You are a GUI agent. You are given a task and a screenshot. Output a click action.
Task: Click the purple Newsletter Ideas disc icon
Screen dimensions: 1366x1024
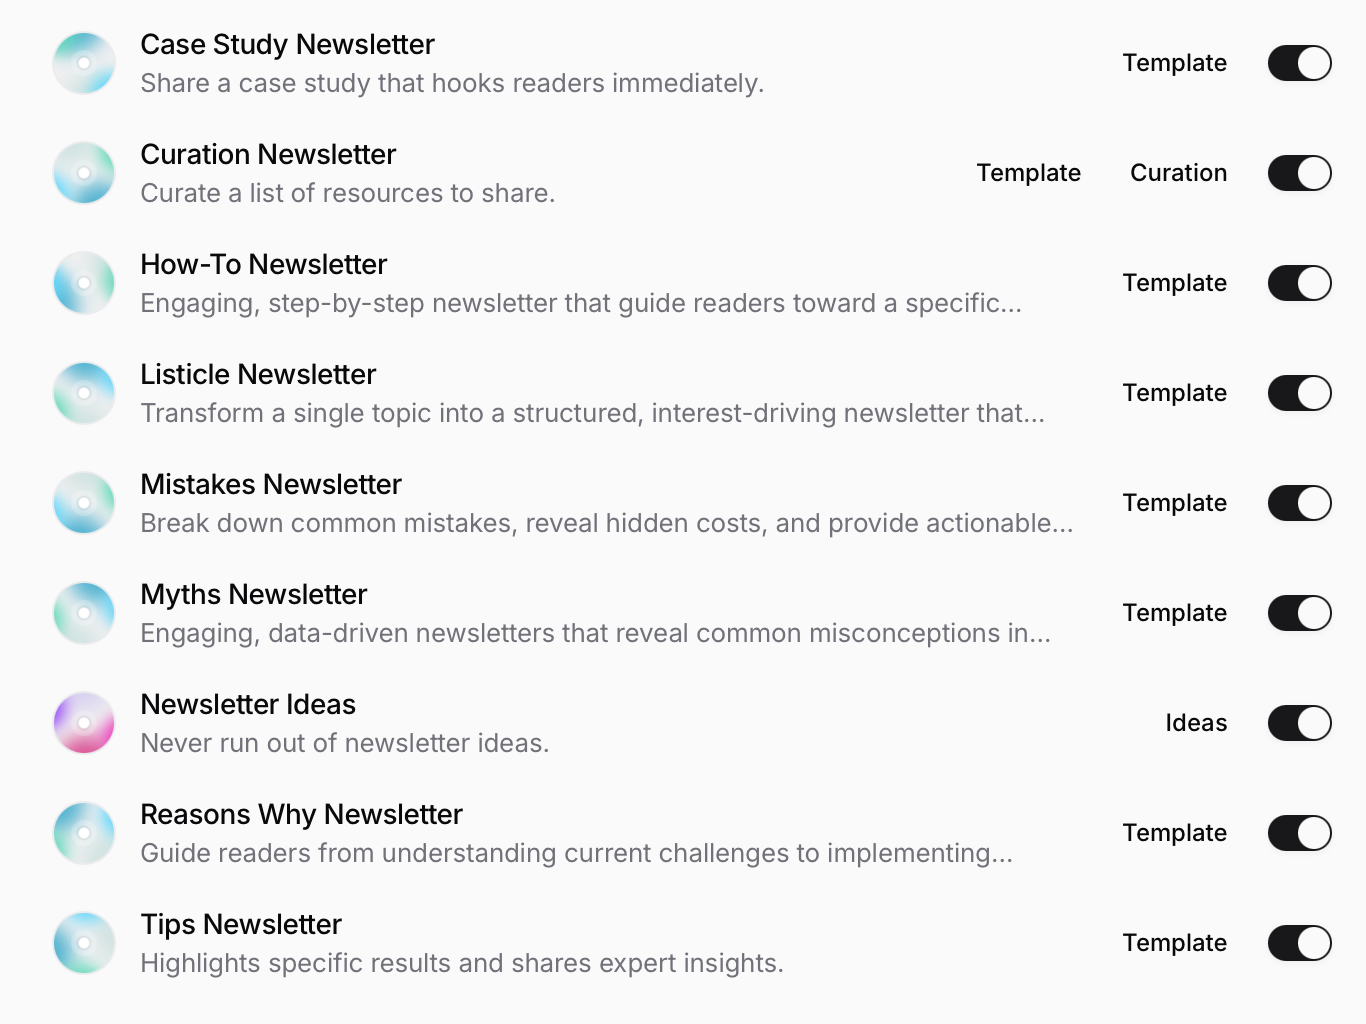pyautogui.click(x=84, y=723)
